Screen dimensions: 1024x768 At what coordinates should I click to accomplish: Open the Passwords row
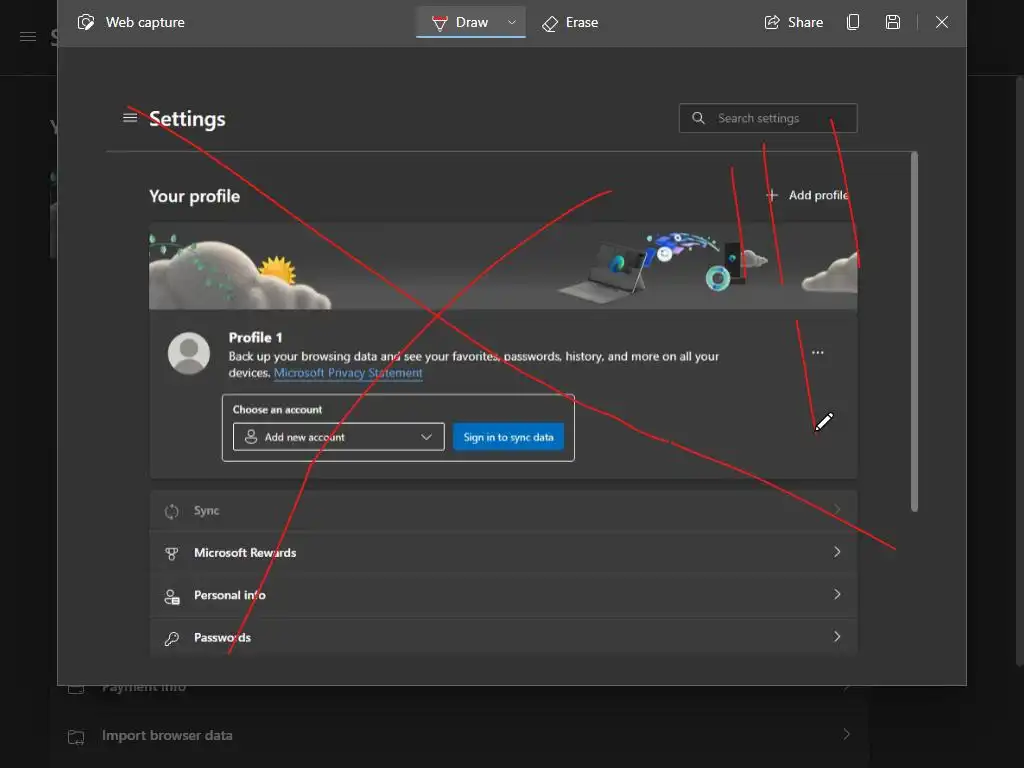click(503, 637)
